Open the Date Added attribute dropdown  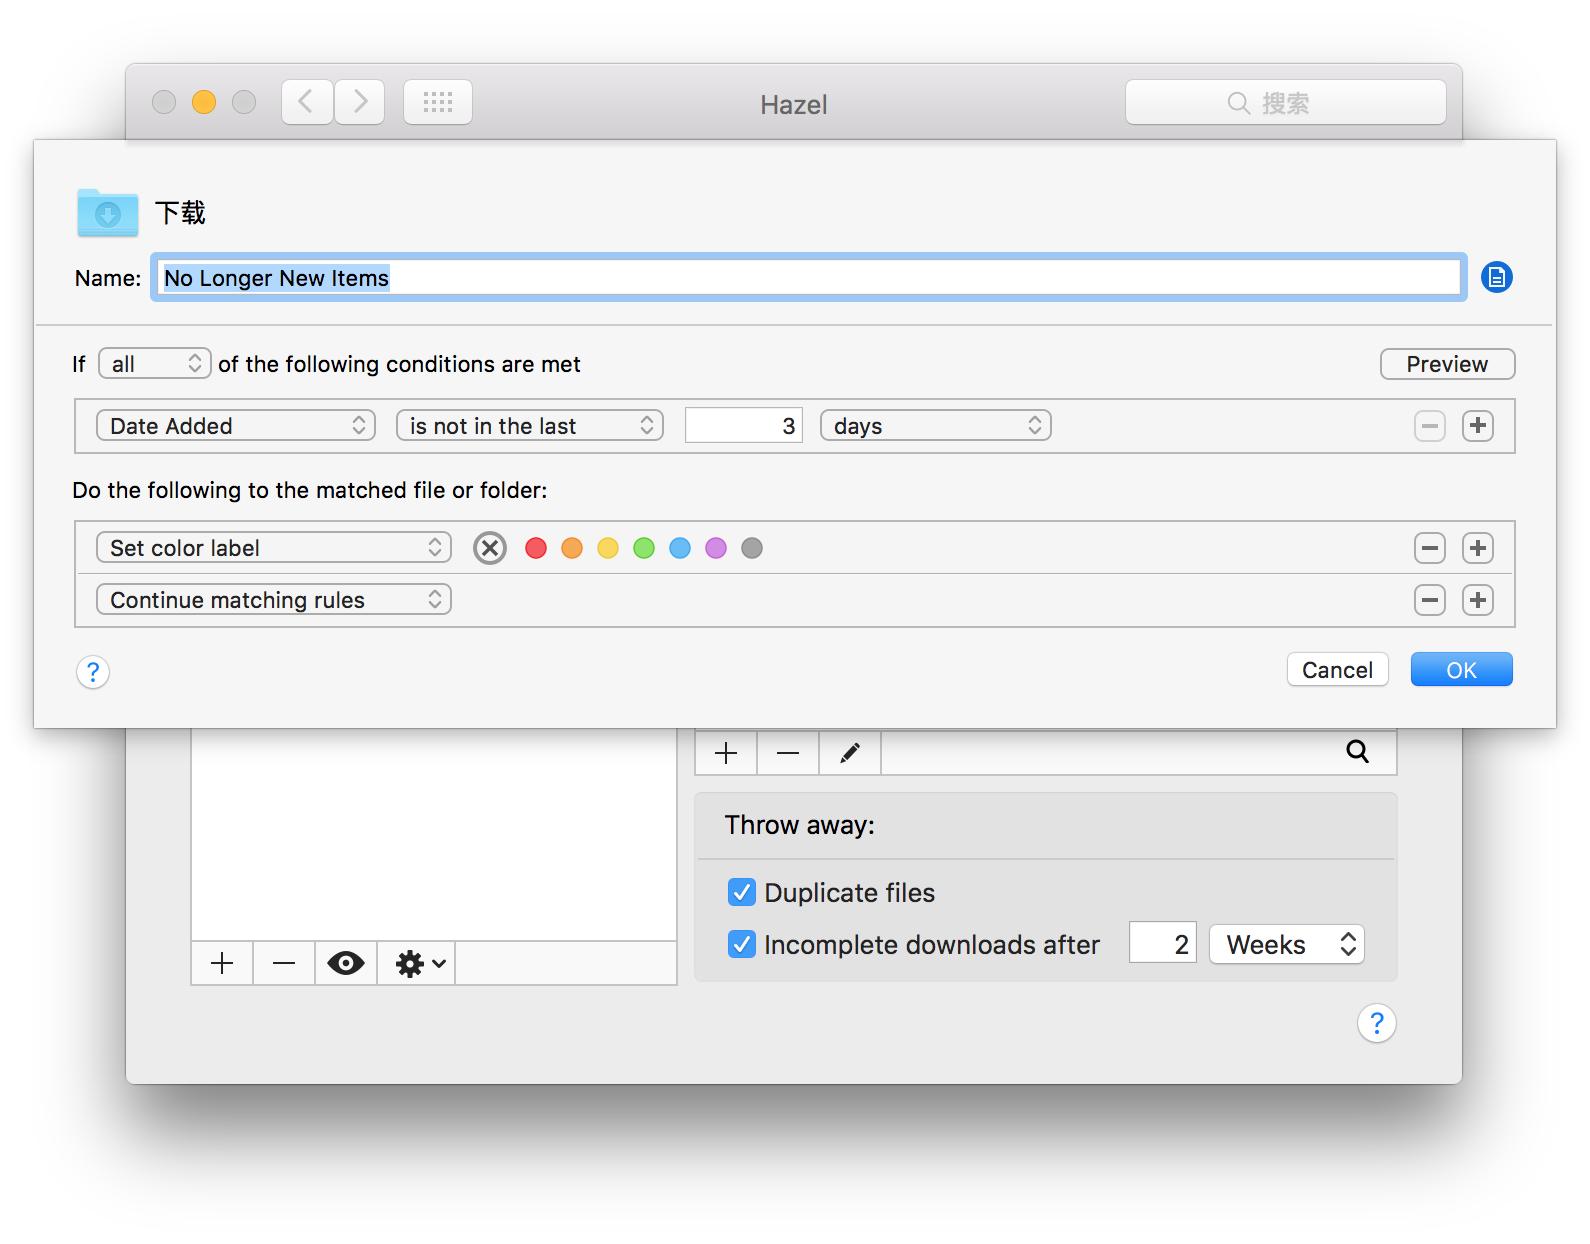[235, 426]
